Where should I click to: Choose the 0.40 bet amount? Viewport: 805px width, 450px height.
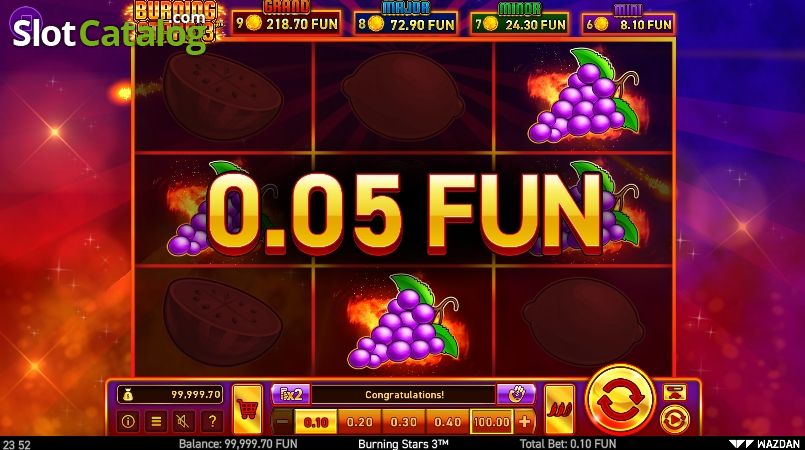tap(447, 422)
